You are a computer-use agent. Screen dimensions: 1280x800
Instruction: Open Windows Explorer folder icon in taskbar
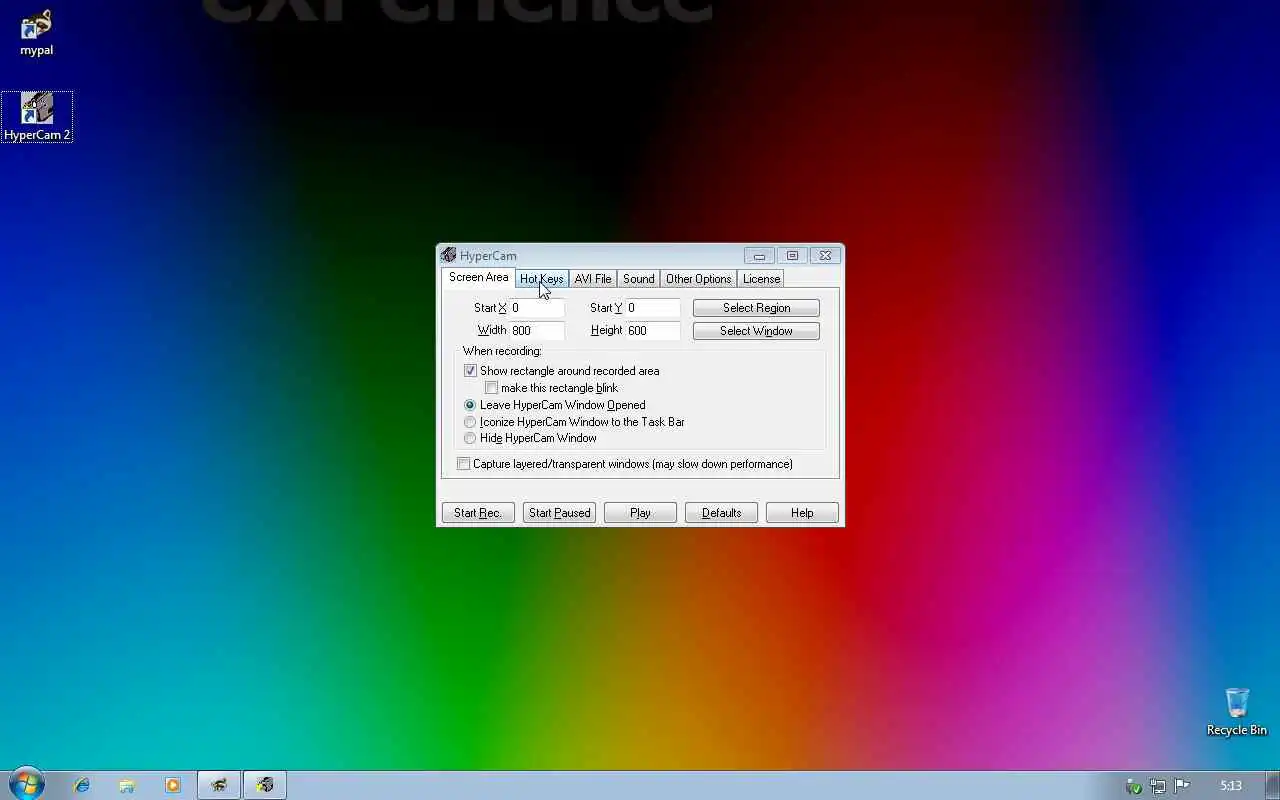tap(127, 785)
